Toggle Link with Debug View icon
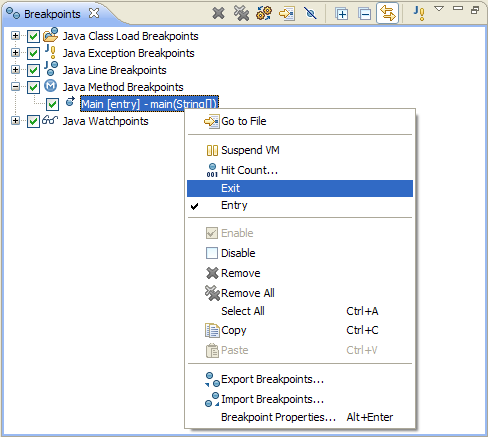The width and height of the screenshot is (488, 437). (388, 13)
